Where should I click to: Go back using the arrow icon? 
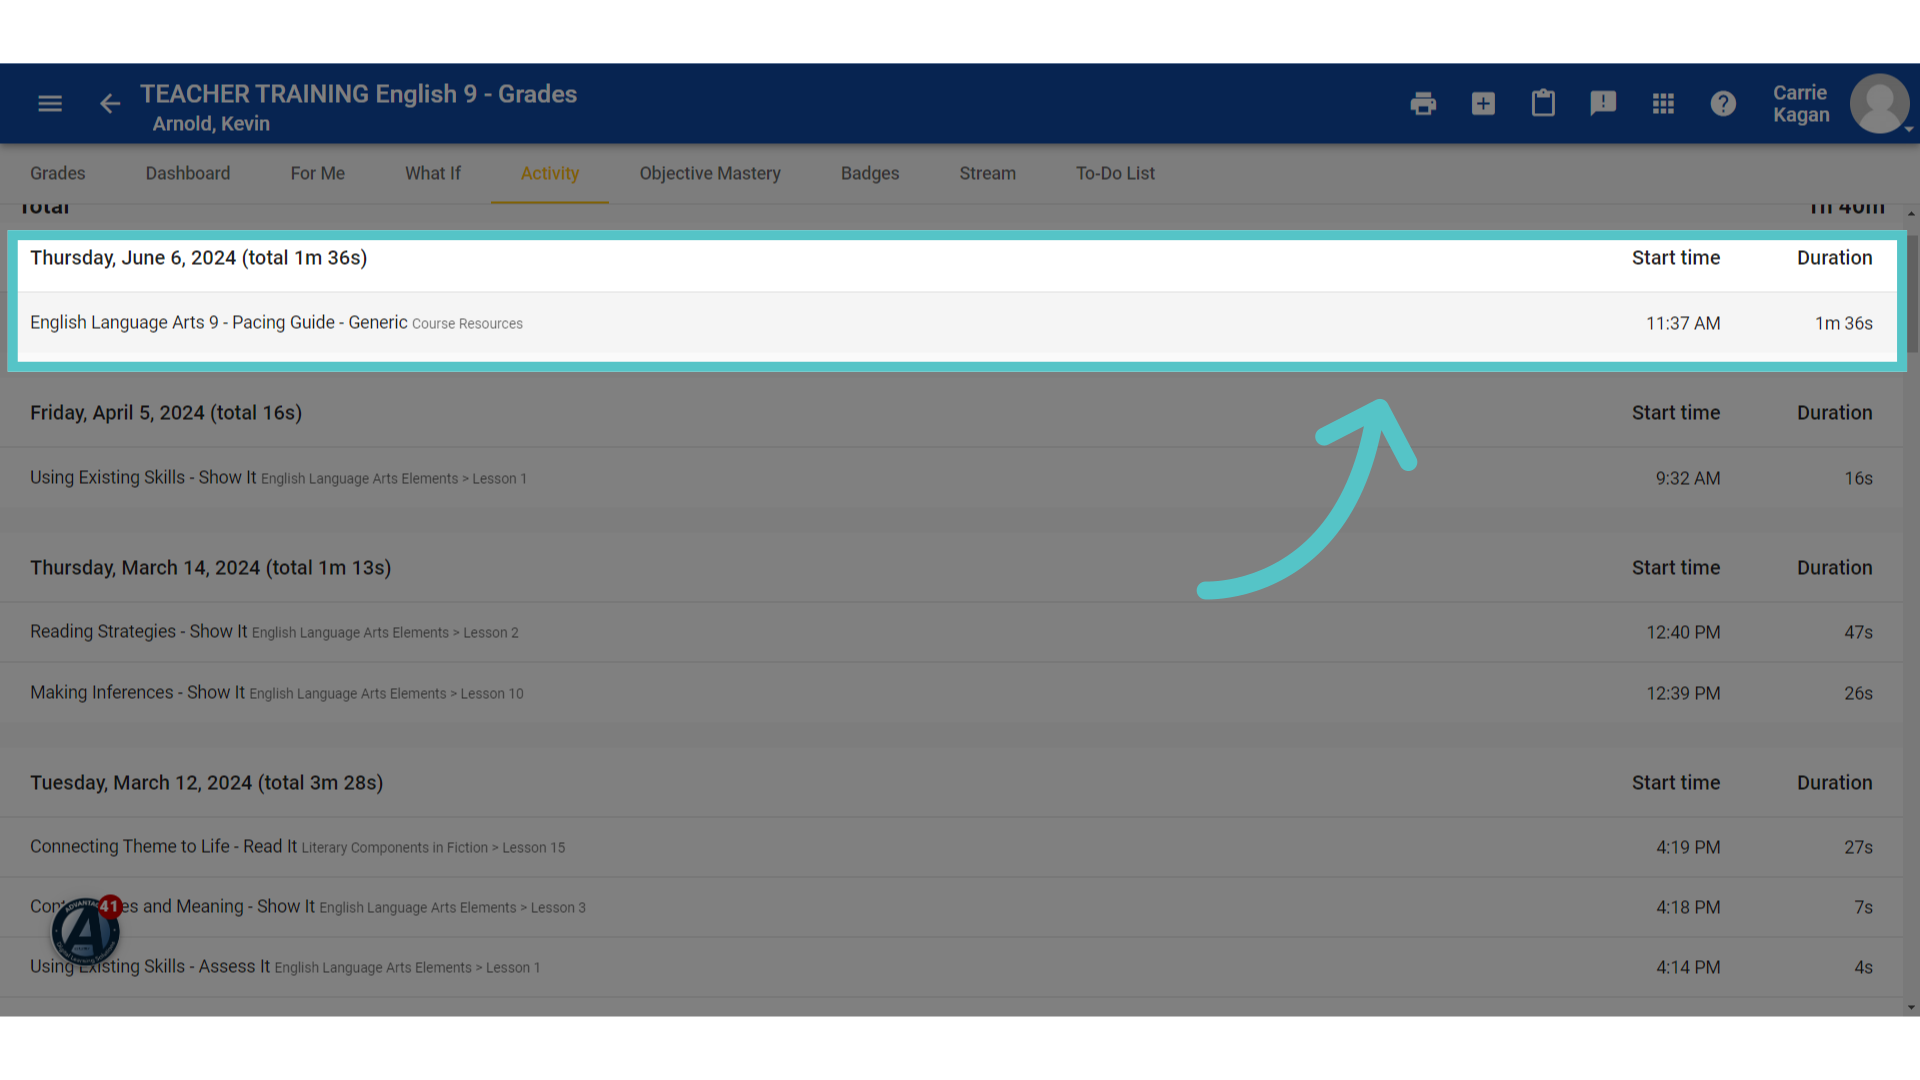[110, 103]
